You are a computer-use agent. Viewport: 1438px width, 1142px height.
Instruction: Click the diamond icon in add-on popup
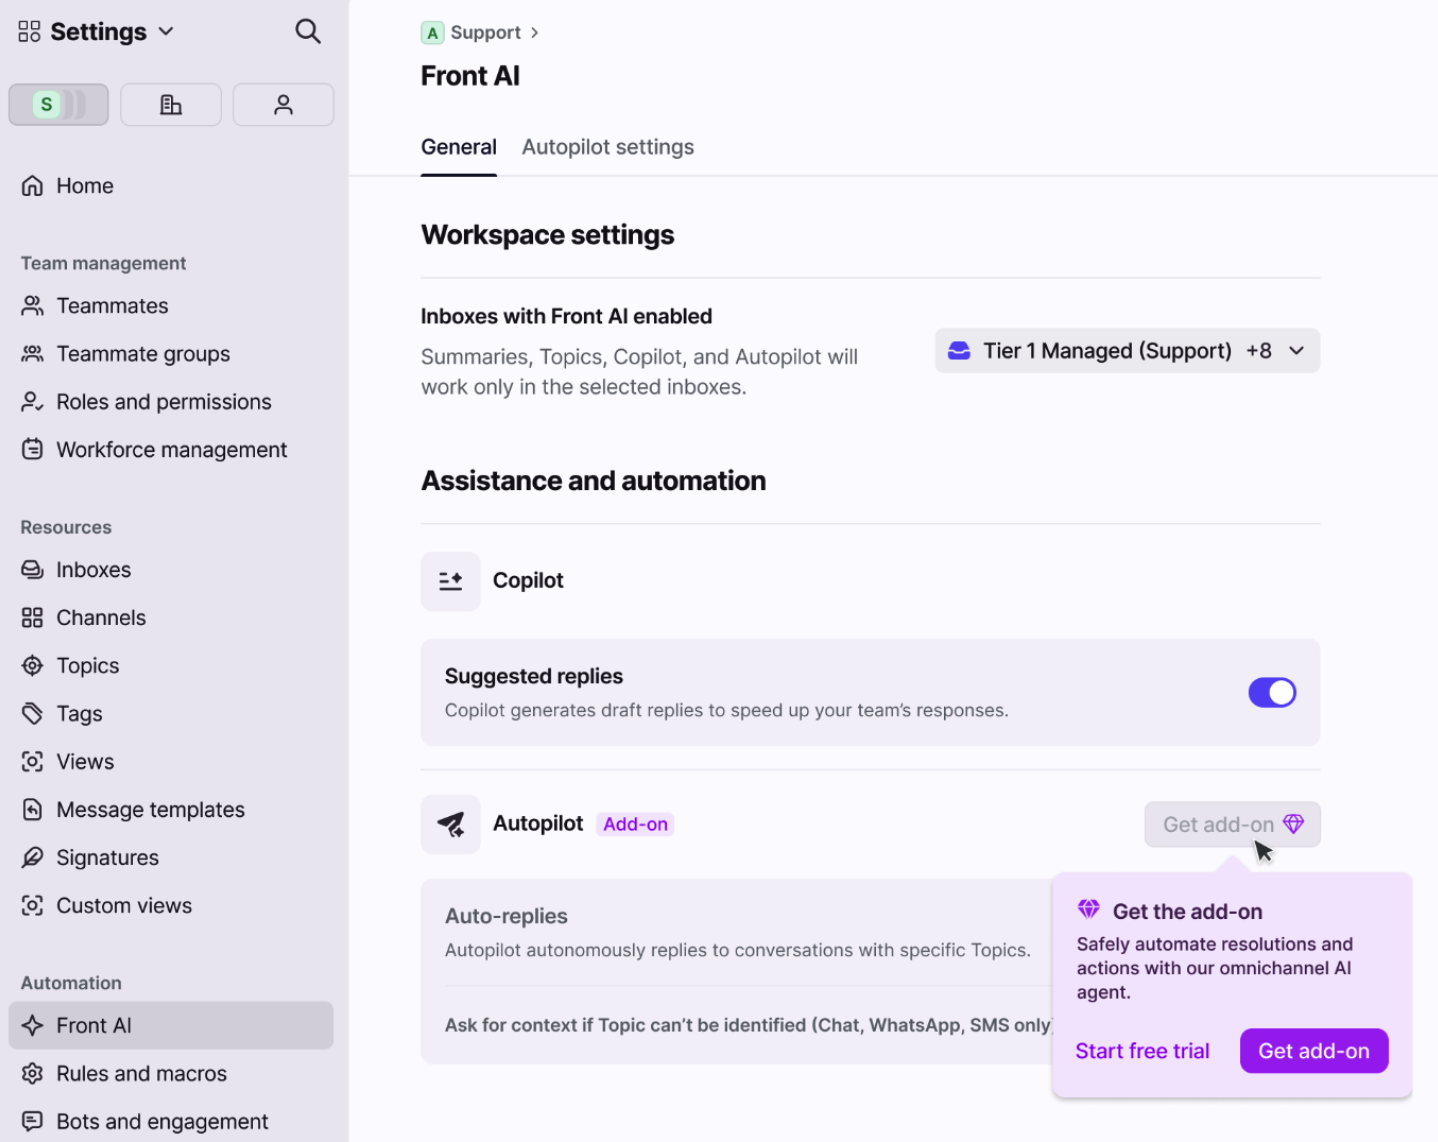coord(1088,910)
